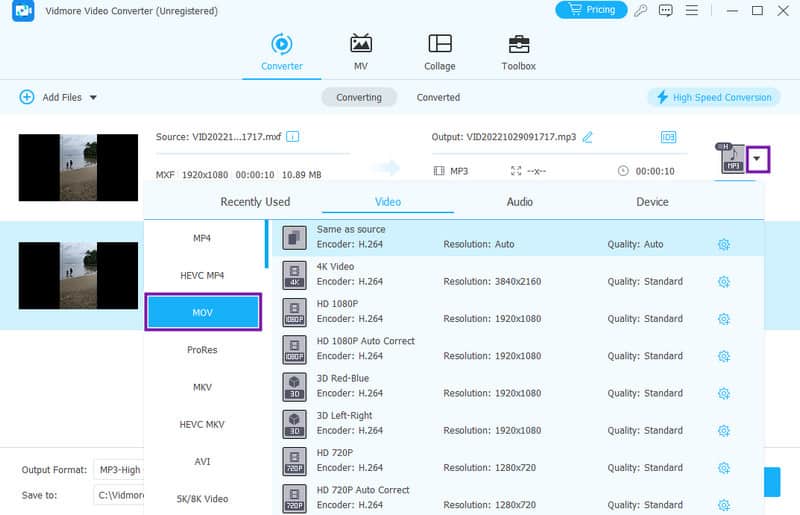
Task: Open the Toolbox tab
Action: point(518,52)
